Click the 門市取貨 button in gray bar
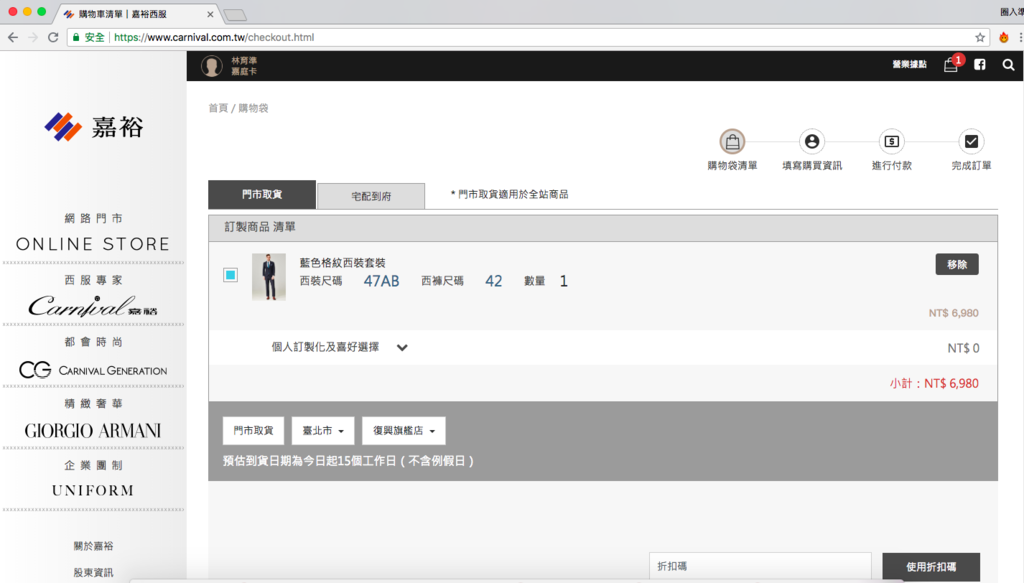 pyautogui.click(x=253, y=431)
